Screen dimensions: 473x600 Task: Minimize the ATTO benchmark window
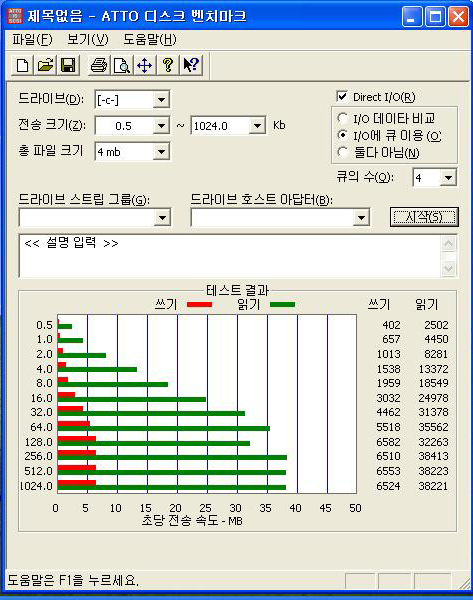point(411,17)
